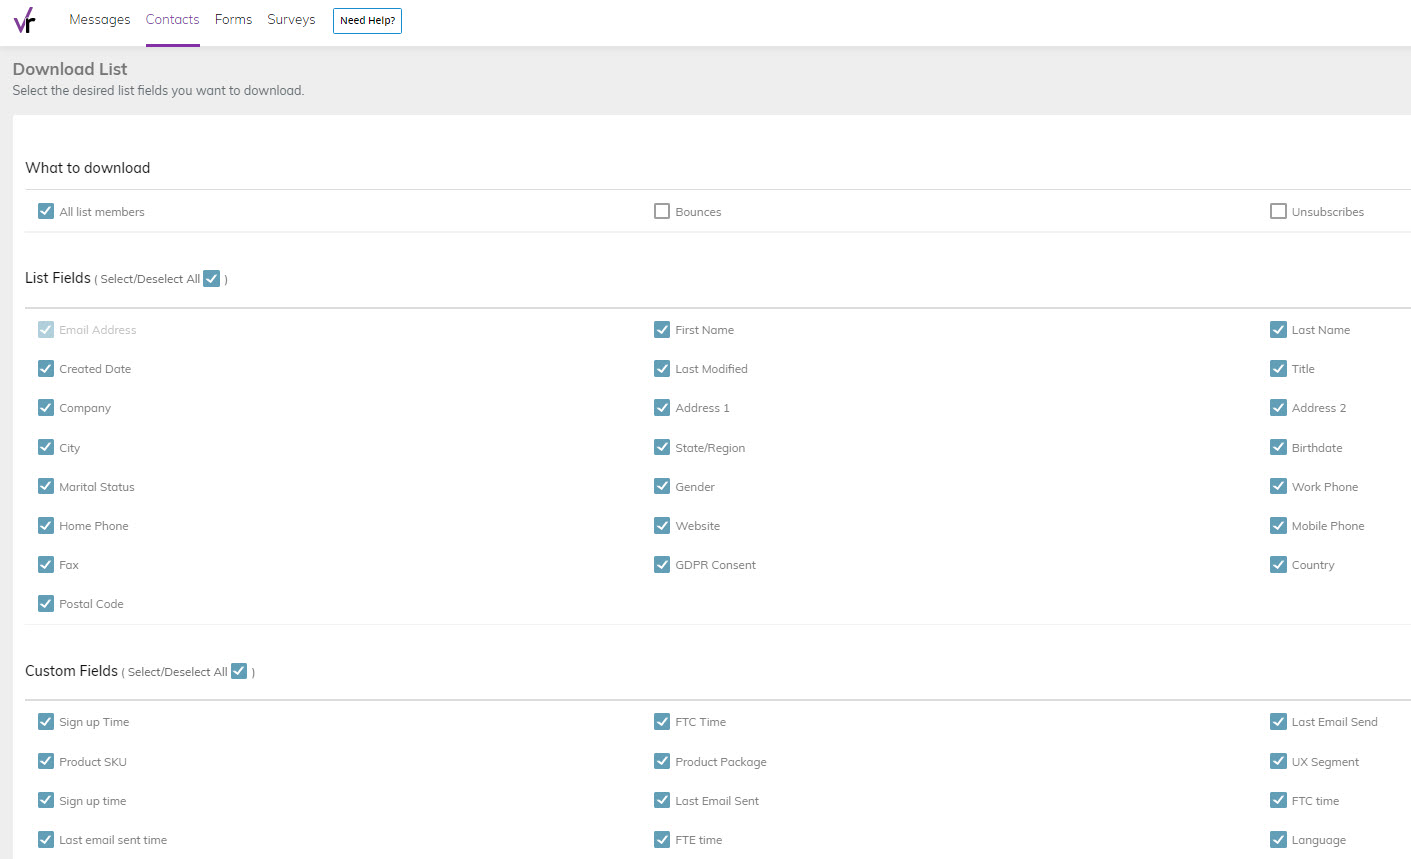
Task: Disable the State/Region checkbox
Action: pyautogui.click(x=662, y=447)
